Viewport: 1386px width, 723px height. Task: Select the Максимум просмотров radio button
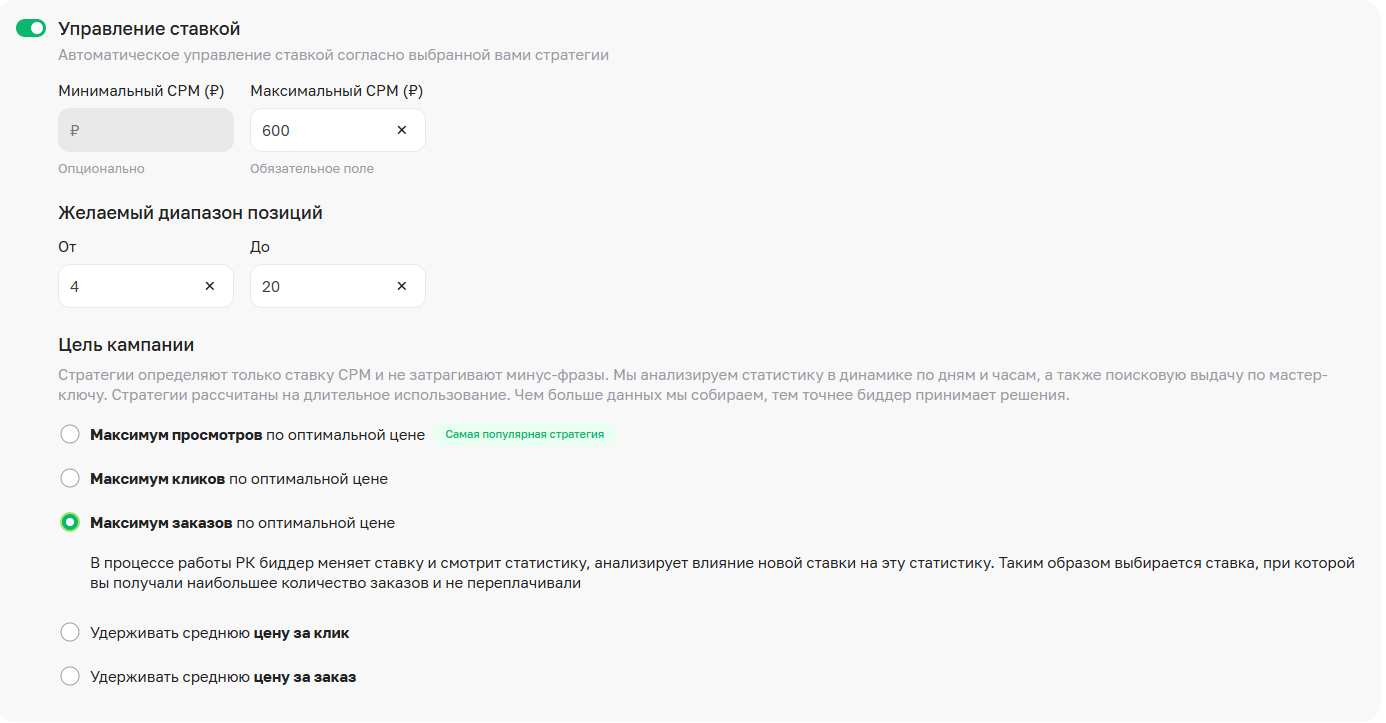[x=70, y=434]
